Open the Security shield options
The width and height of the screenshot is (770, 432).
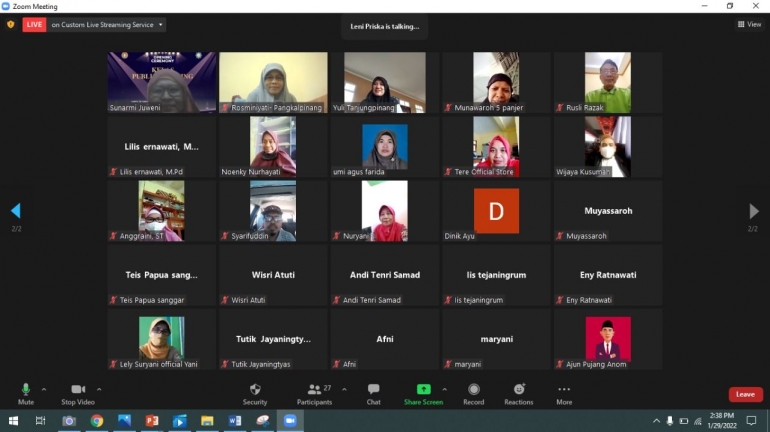pyautogui.click(x=255, y=391)
